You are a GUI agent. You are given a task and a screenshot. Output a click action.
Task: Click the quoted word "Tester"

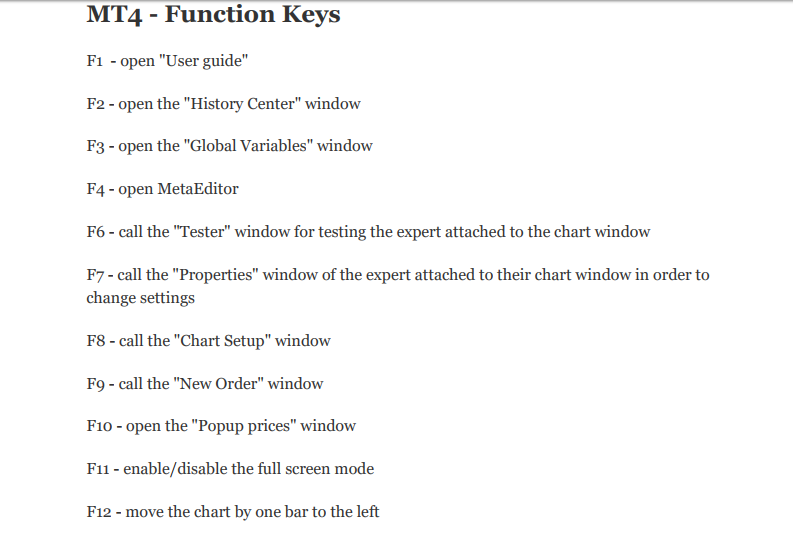[x=207, y=232]
